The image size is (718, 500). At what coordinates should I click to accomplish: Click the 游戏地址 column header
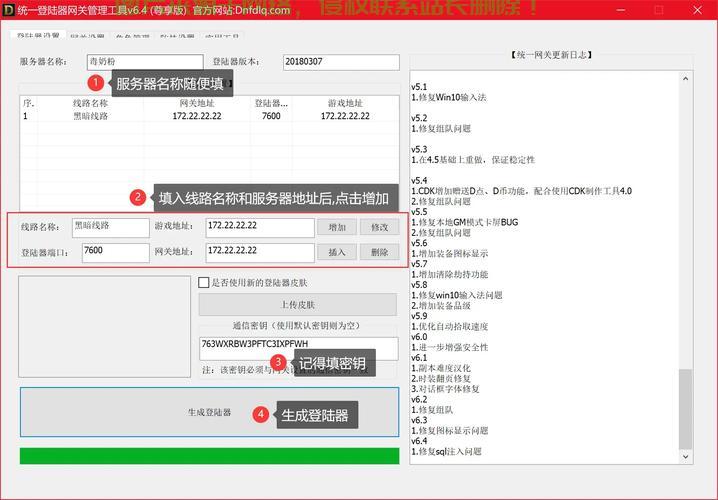[345, 103]
